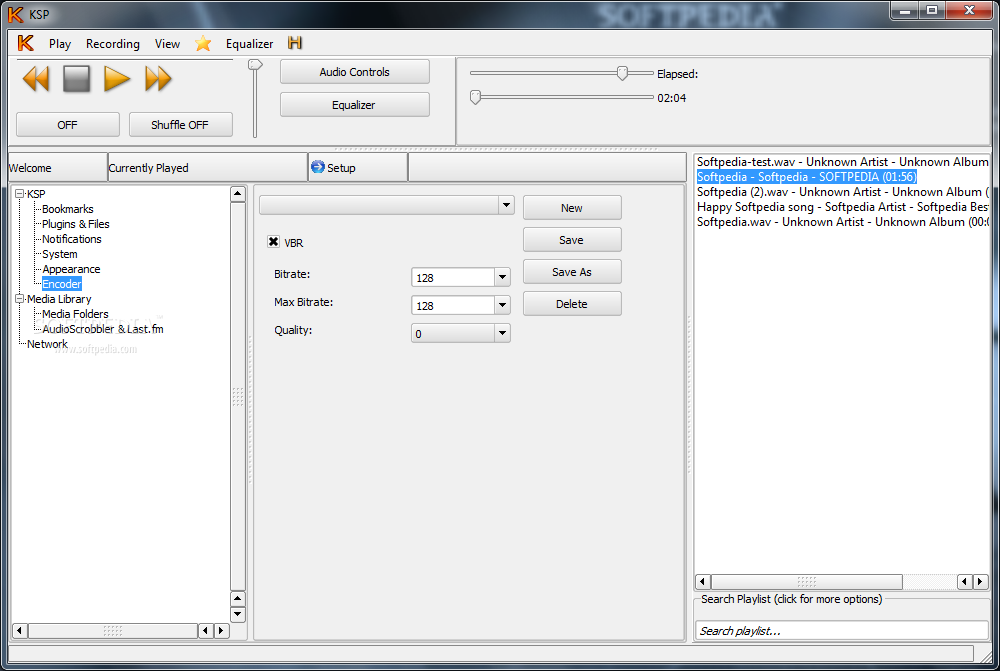Start playback with the orange play arrow

(117, 79)
